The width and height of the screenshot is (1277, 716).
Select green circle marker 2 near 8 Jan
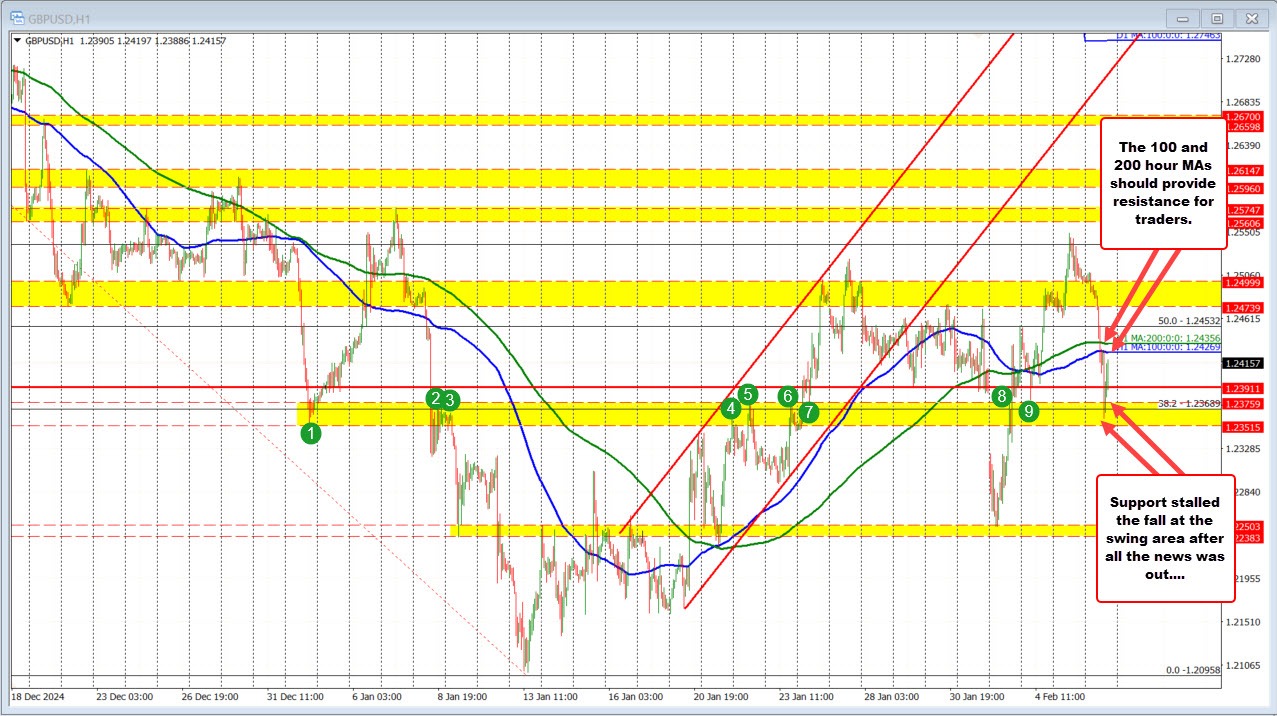tap(434, 398)
